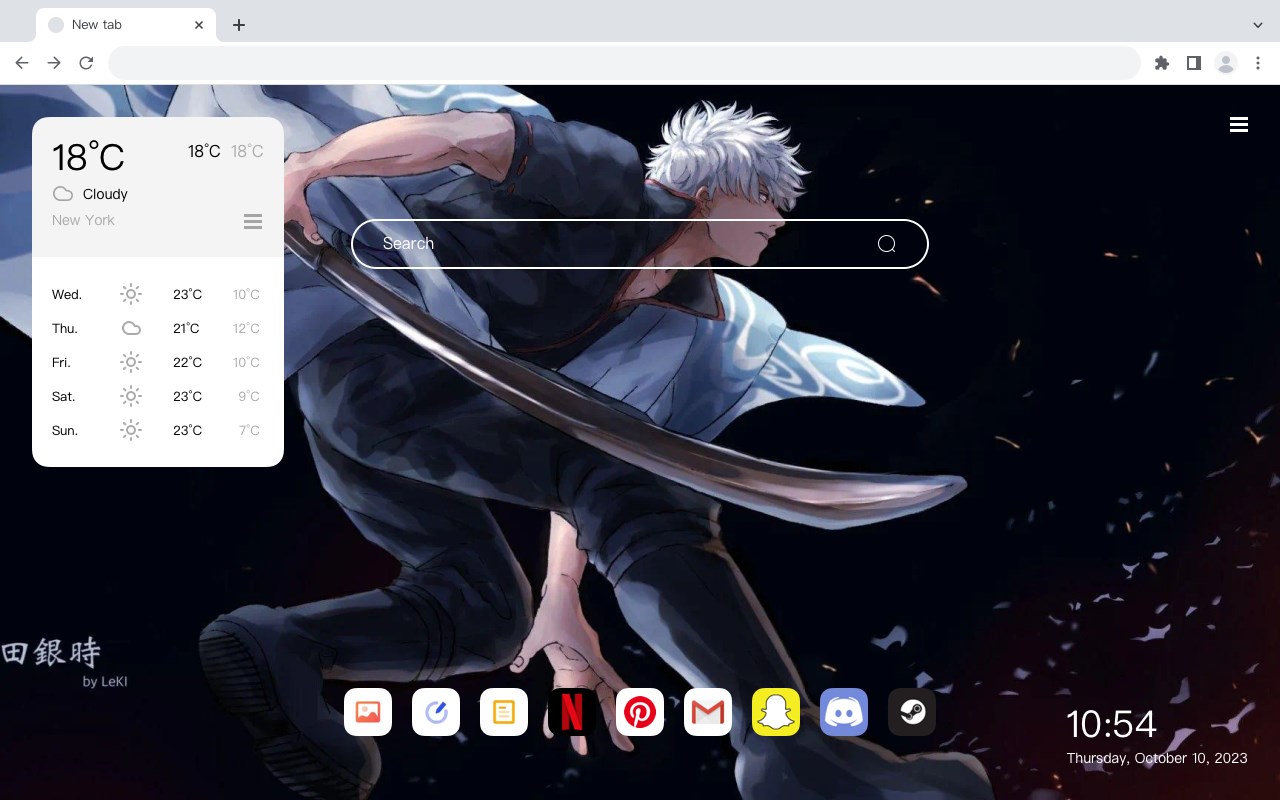
Task: Click the browser address bar
Action: (624, 63)
